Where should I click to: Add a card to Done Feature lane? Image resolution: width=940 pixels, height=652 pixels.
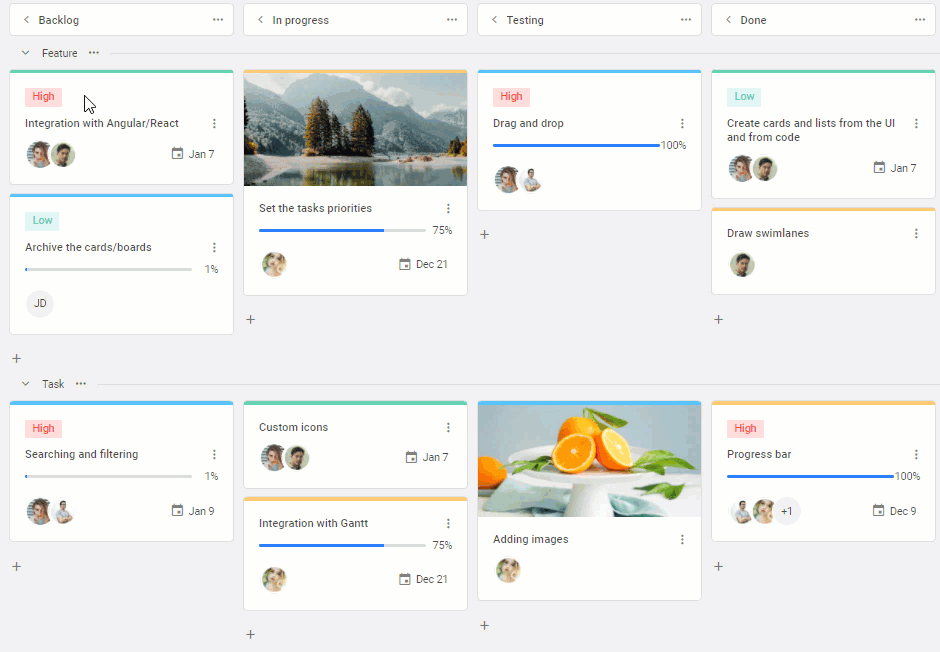tap(718, 319)
